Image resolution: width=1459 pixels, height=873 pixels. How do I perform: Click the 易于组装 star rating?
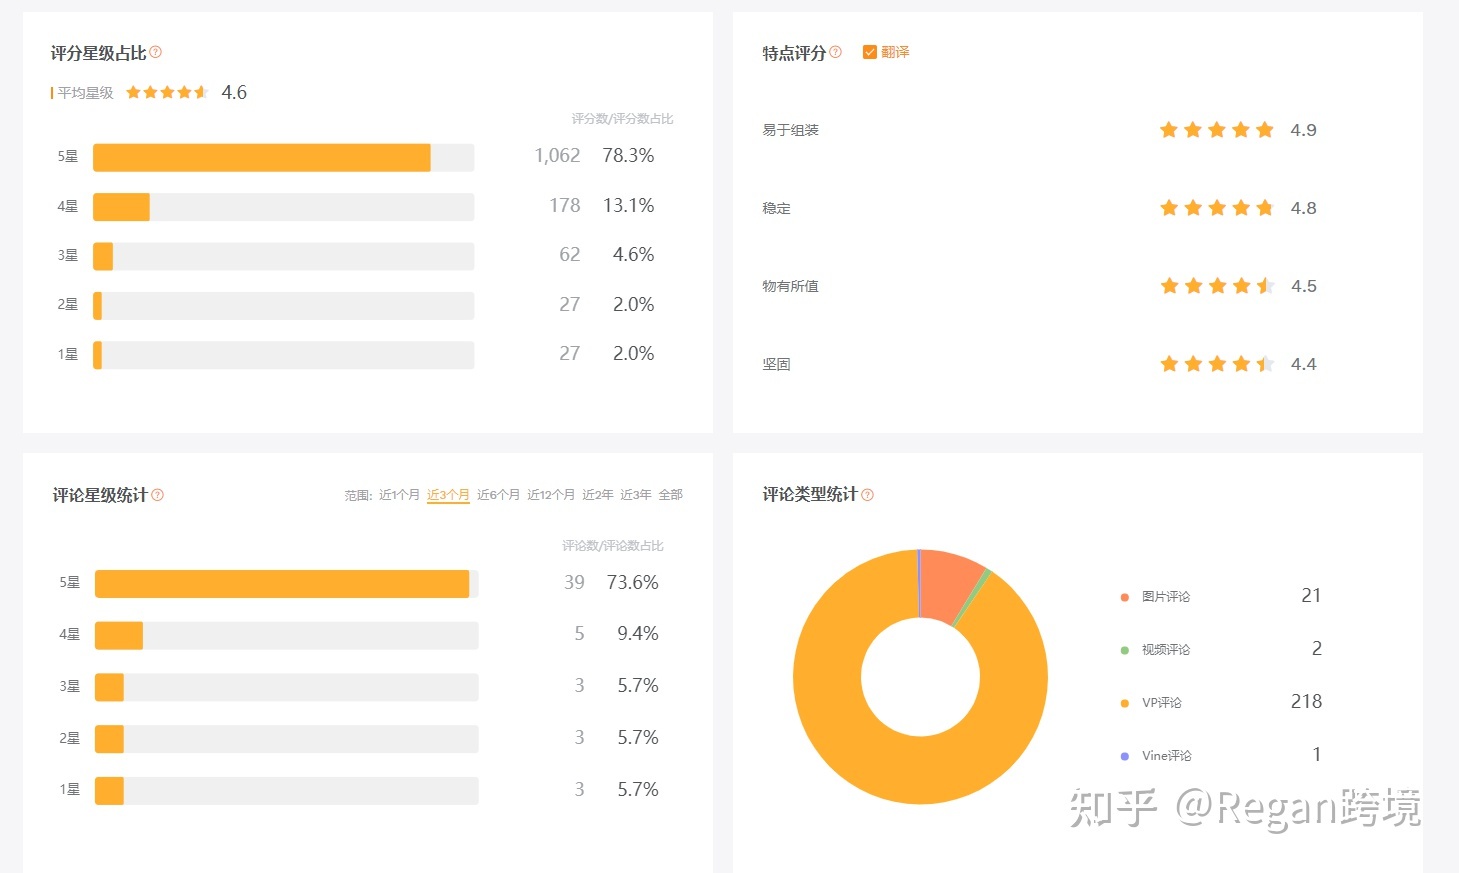(1216, 130)
